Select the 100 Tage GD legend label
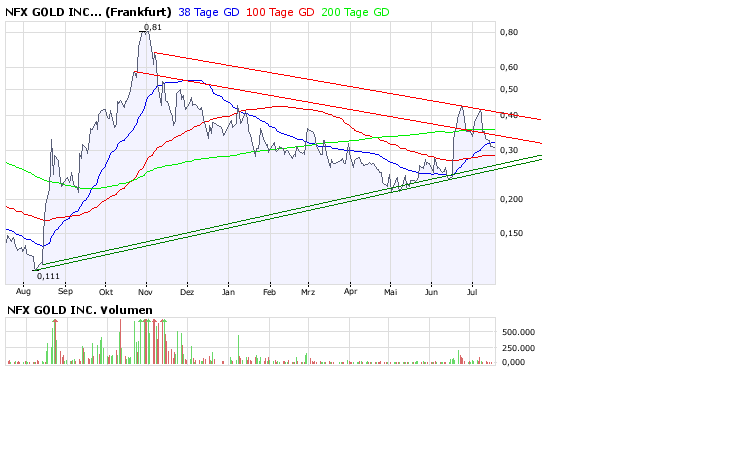The height and width of the screenshot is (475, 738). pos(280,12)
